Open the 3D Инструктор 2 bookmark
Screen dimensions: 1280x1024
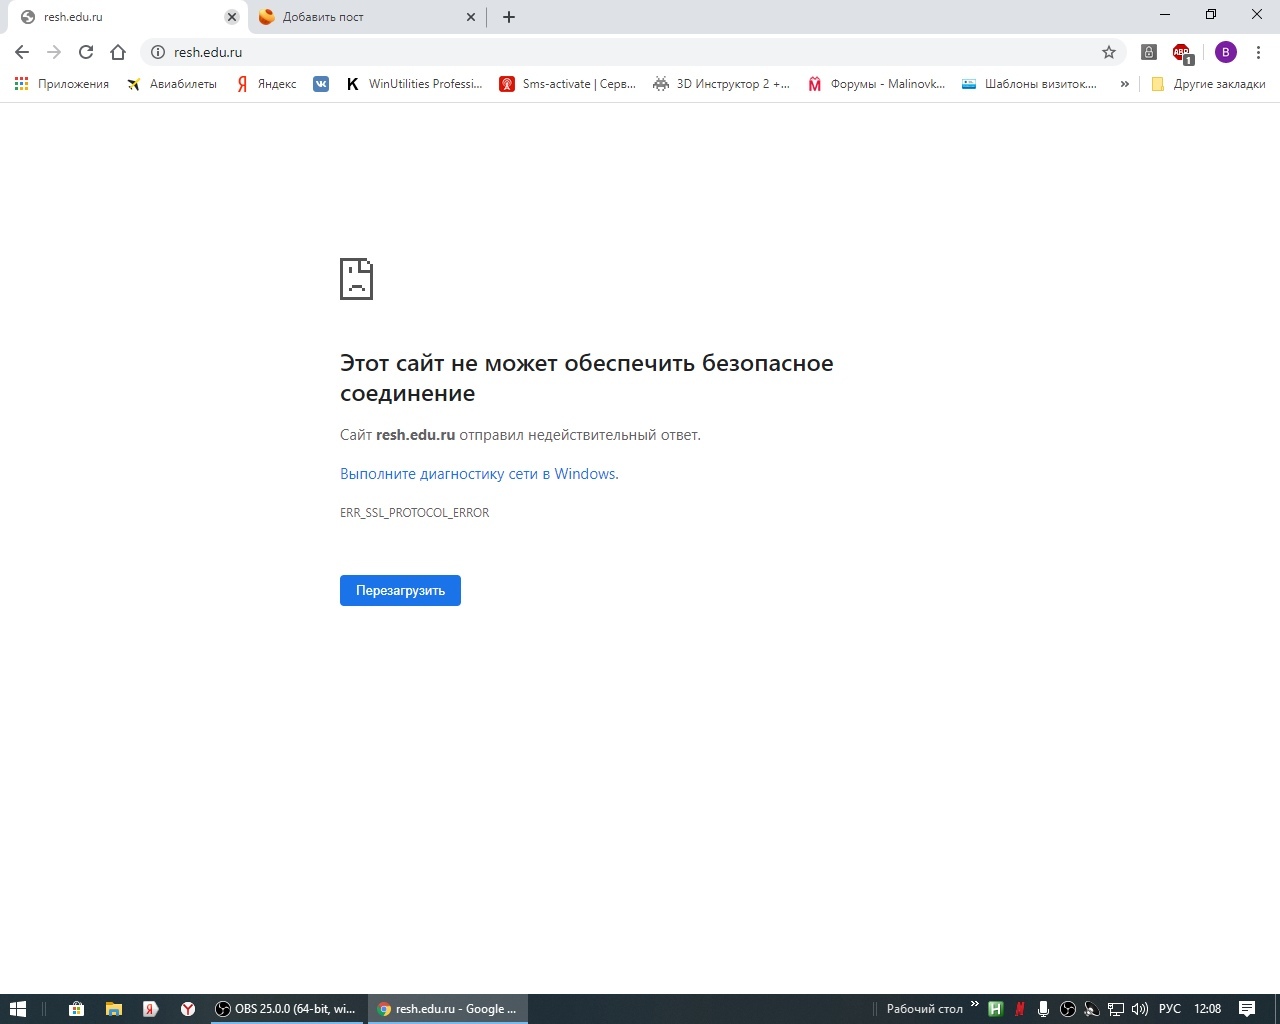(721, 84)
